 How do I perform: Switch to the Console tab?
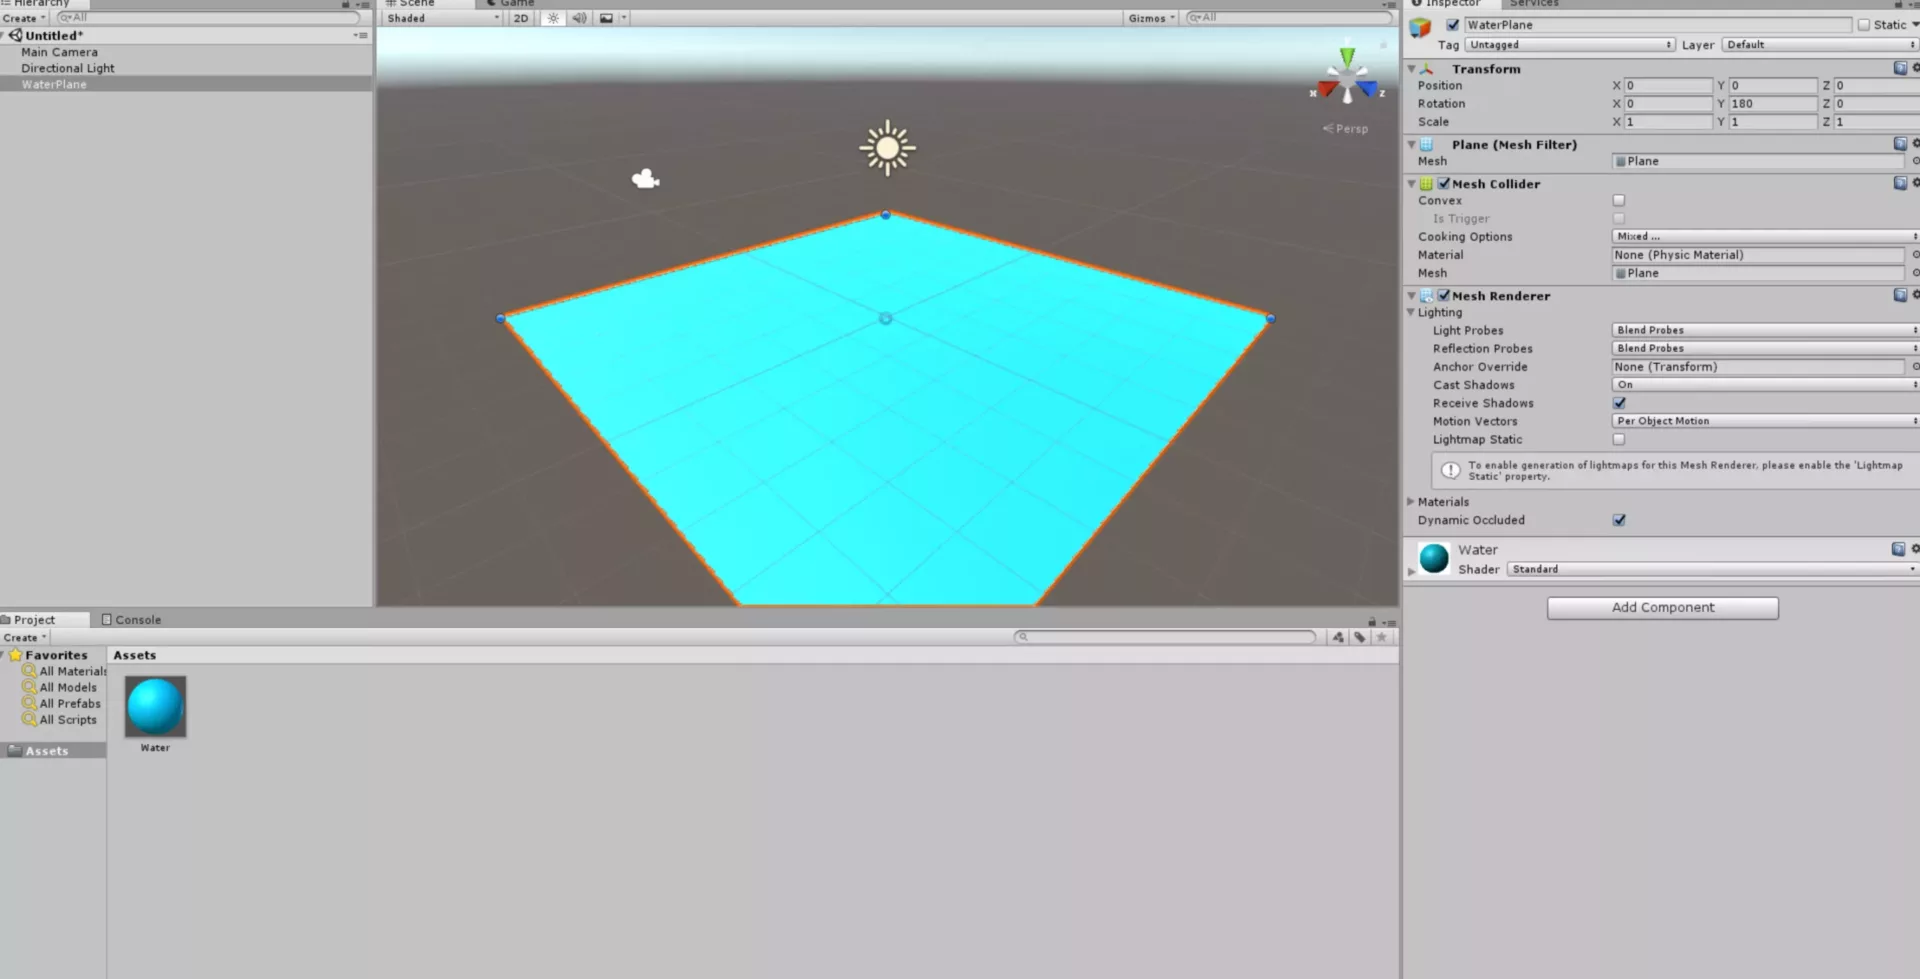tap(139, 619)
